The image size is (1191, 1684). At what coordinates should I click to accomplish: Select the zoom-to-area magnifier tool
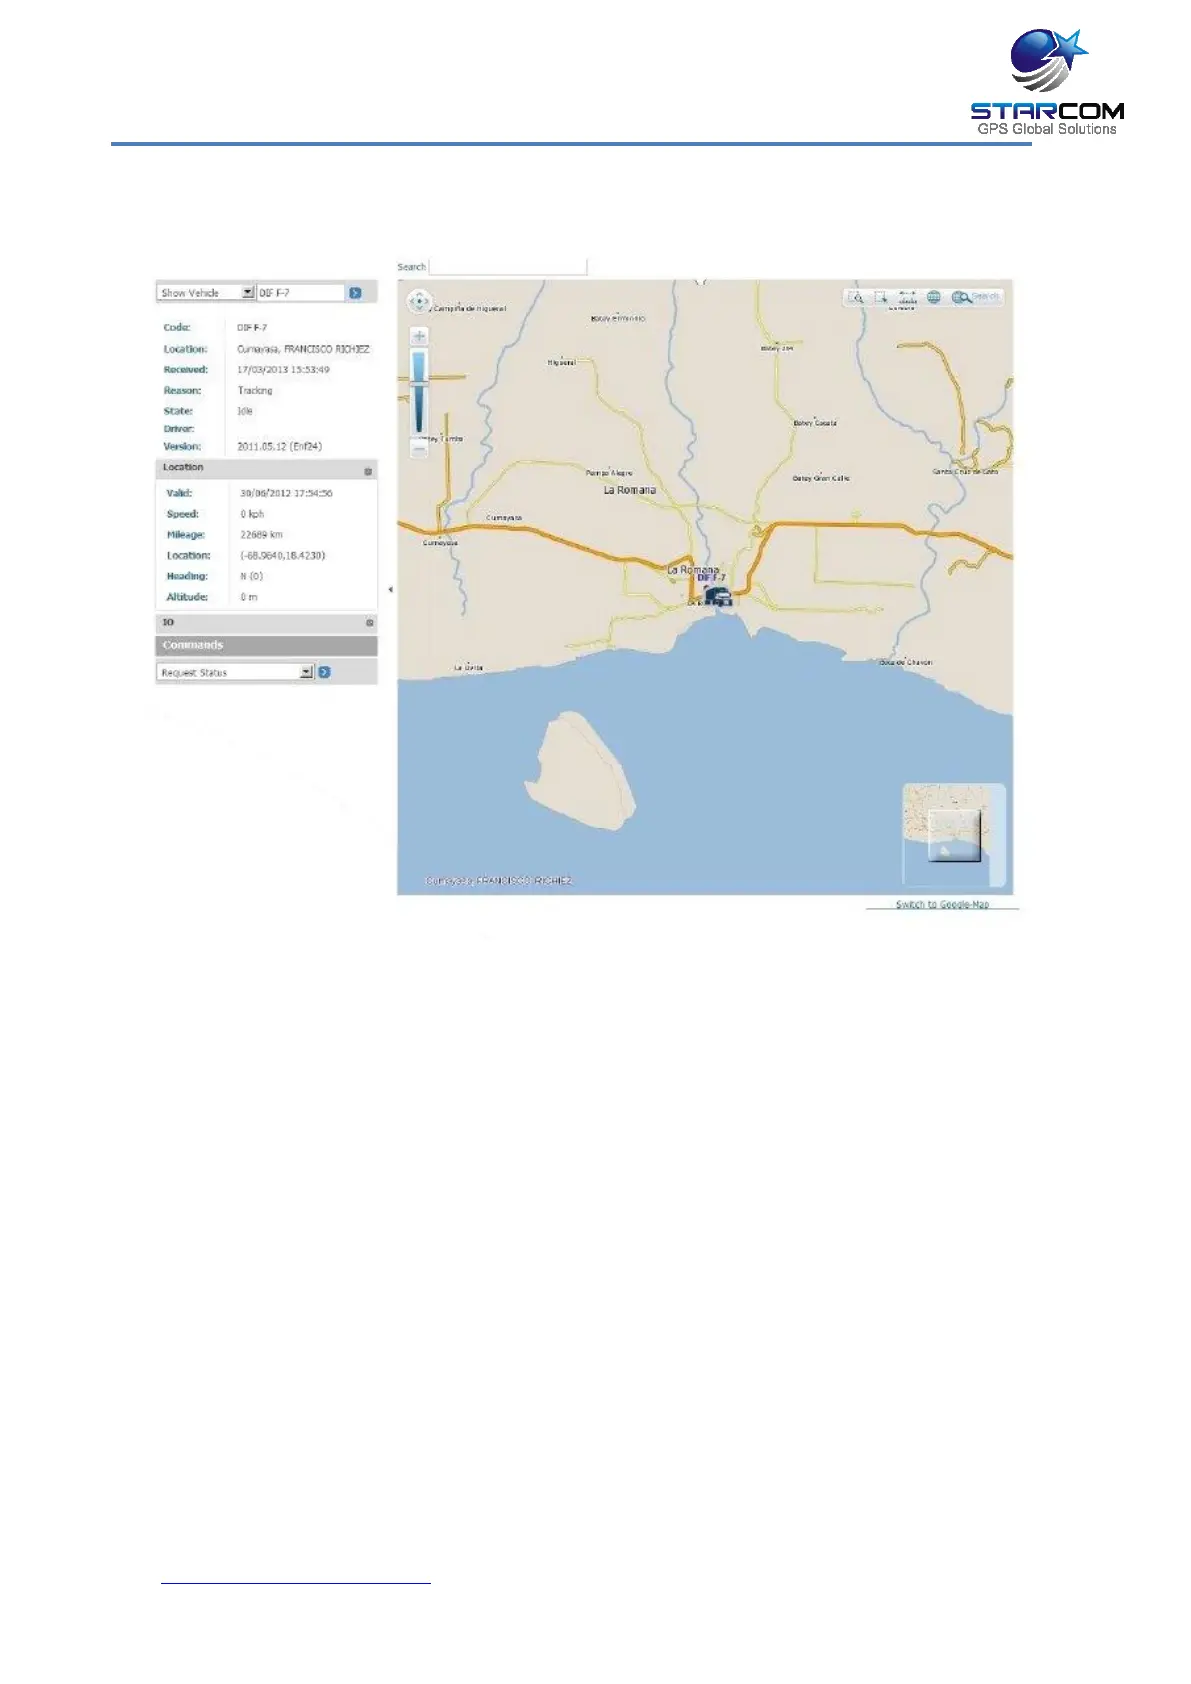click(x=856, y=297)
